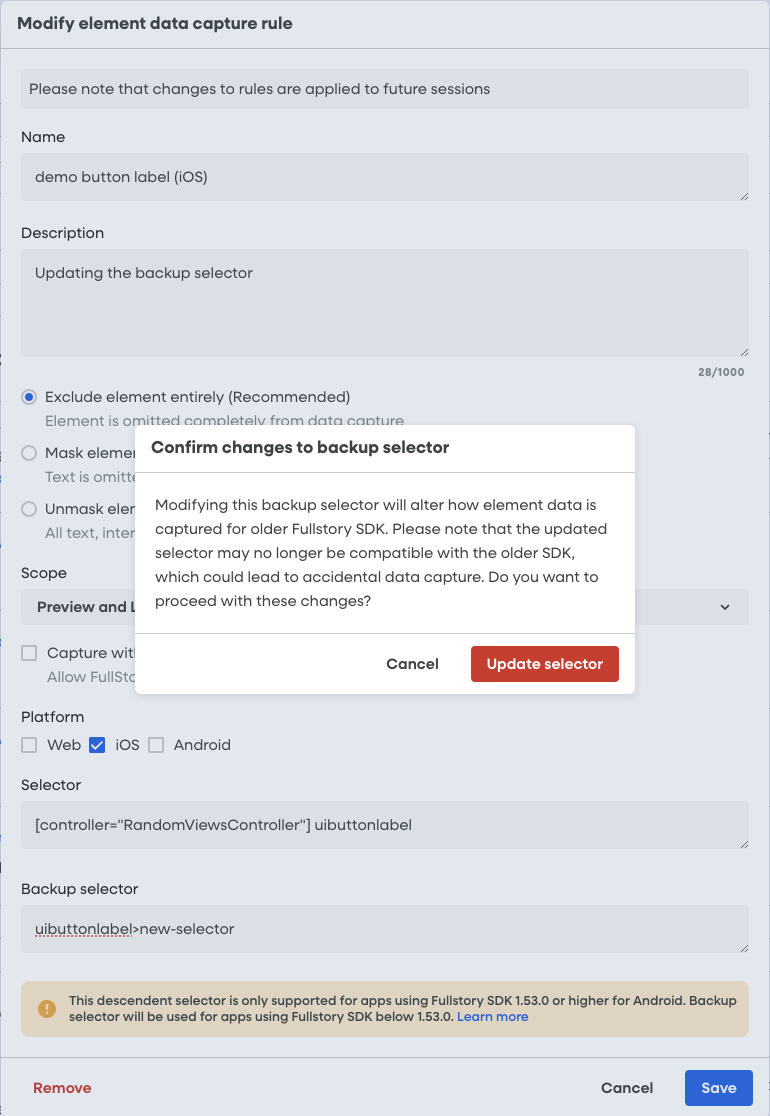770x1116 pixels.
Task: Uncheck the iOS platform checkbox
Action: tap(97, 745)
